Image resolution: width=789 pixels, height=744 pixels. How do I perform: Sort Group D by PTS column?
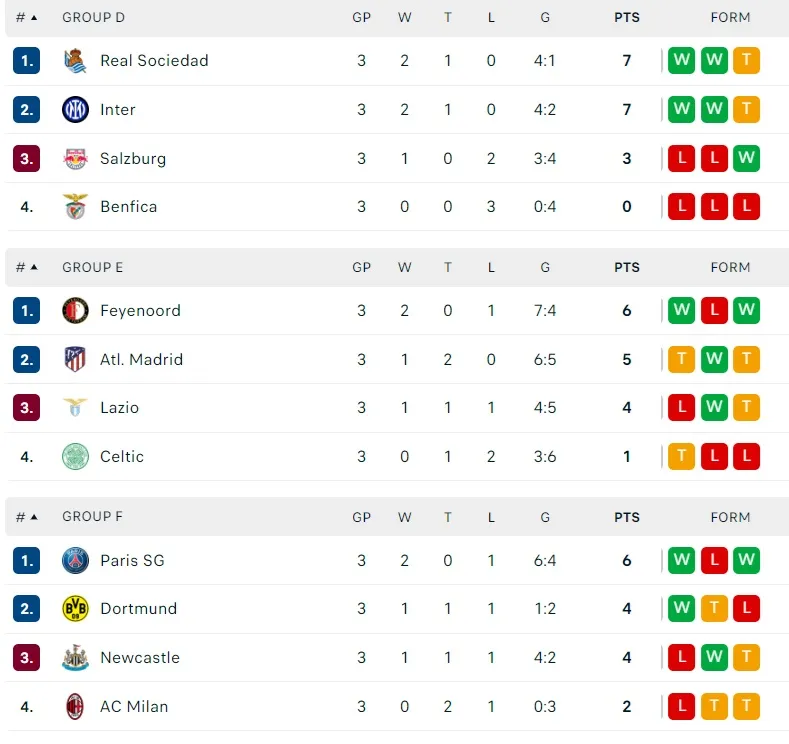pos(627,18)
